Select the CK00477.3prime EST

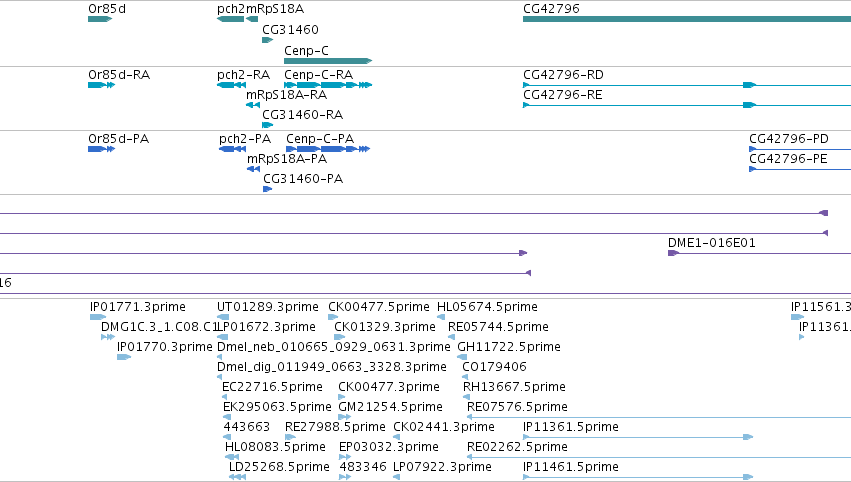(x=341, y=397)
